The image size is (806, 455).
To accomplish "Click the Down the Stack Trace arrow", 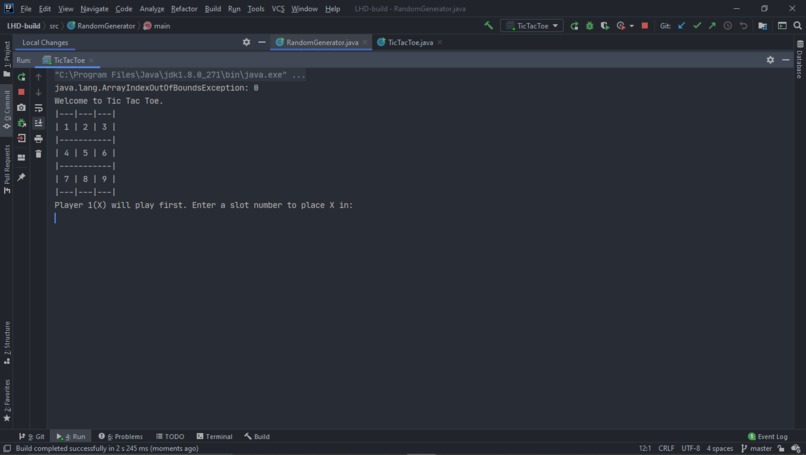I will coord(39,92).
